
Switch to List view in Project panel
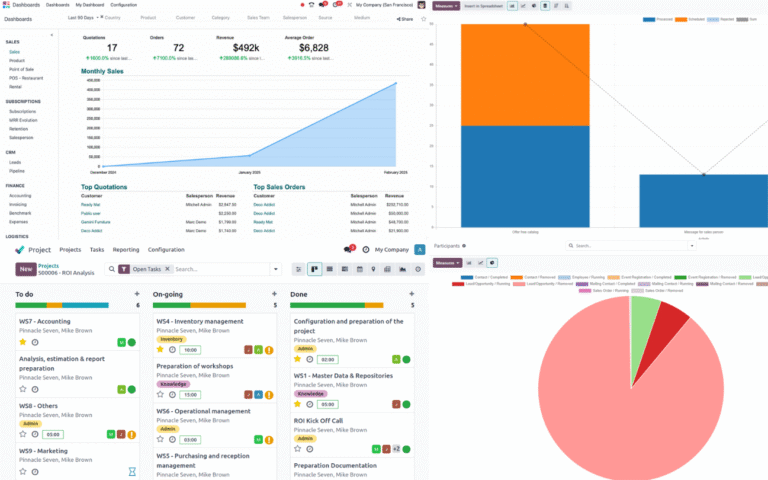click(330, 269)
